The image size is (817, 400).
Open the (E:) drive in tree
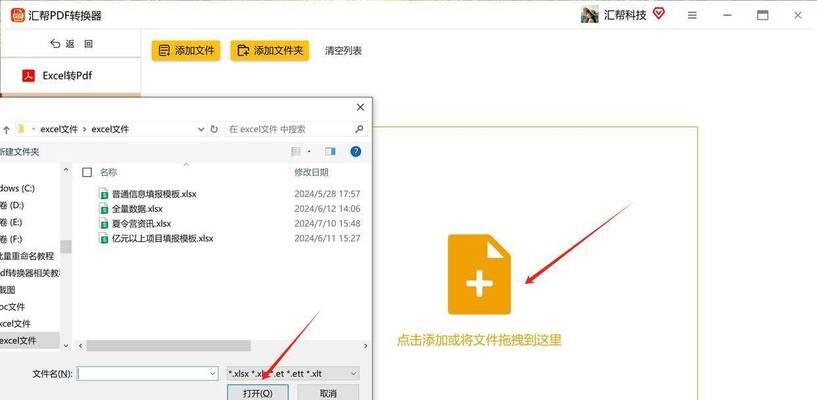click(11, 222)
